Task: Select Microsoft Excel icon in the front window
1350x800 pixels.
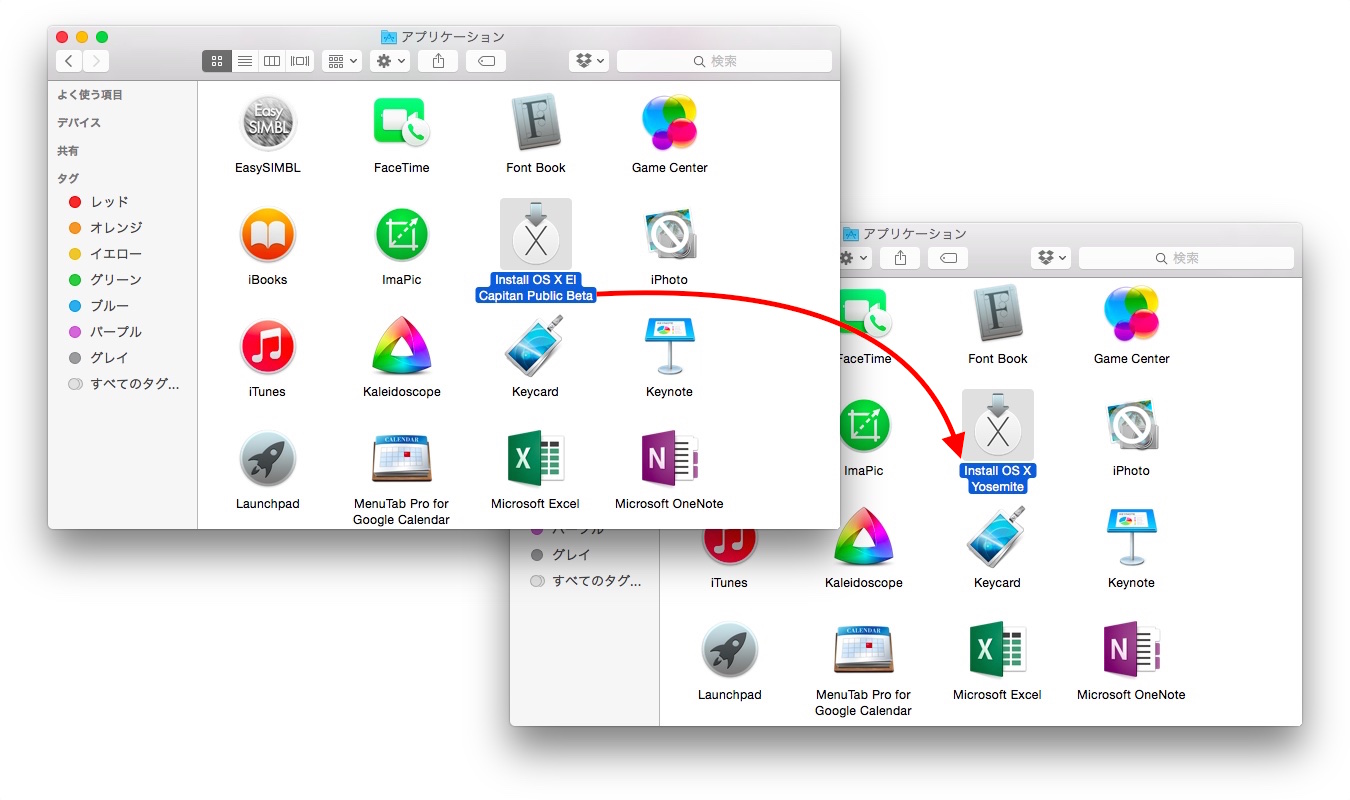Action: click(x=536, y=459)
